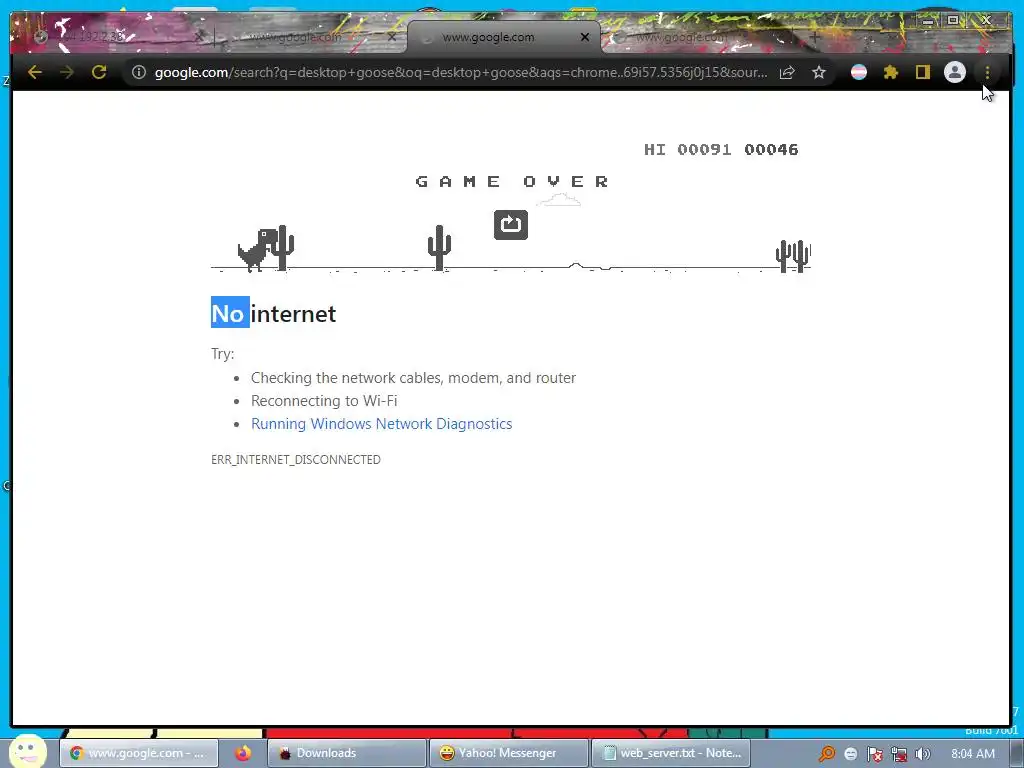This screenshot has width=1024, height=768.
Task: Click Reconnecting to Wi-Fi suggestion text
Action: [x=324, y=401]
